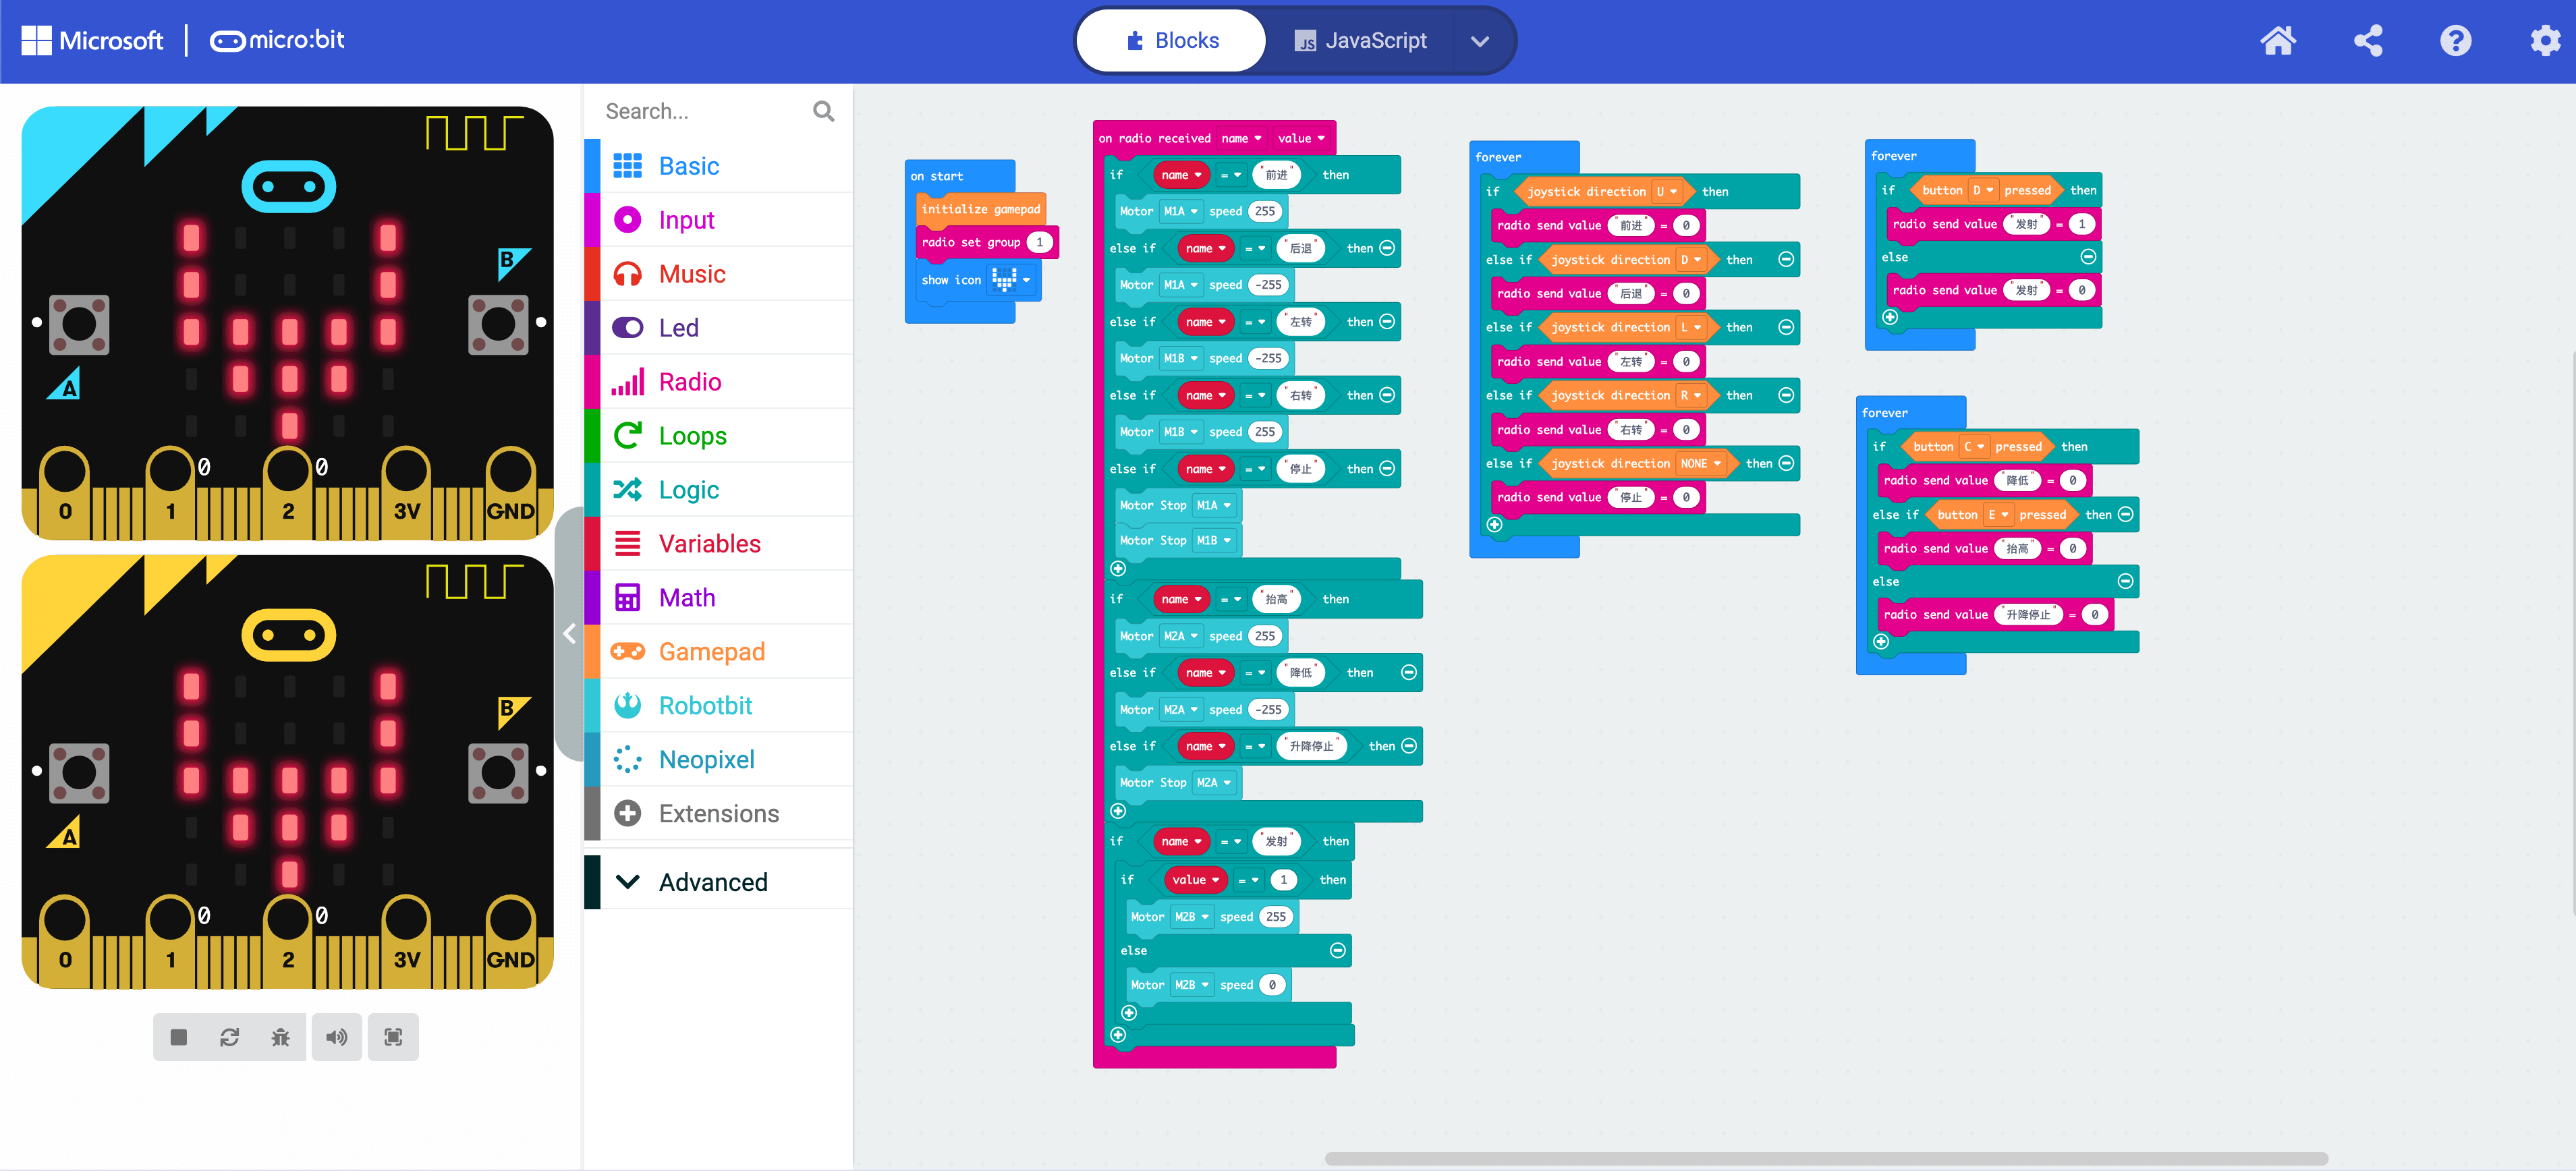Launch simulator in full screen
Viewport: 2576px width, 1171px height.
[393, 1037]
